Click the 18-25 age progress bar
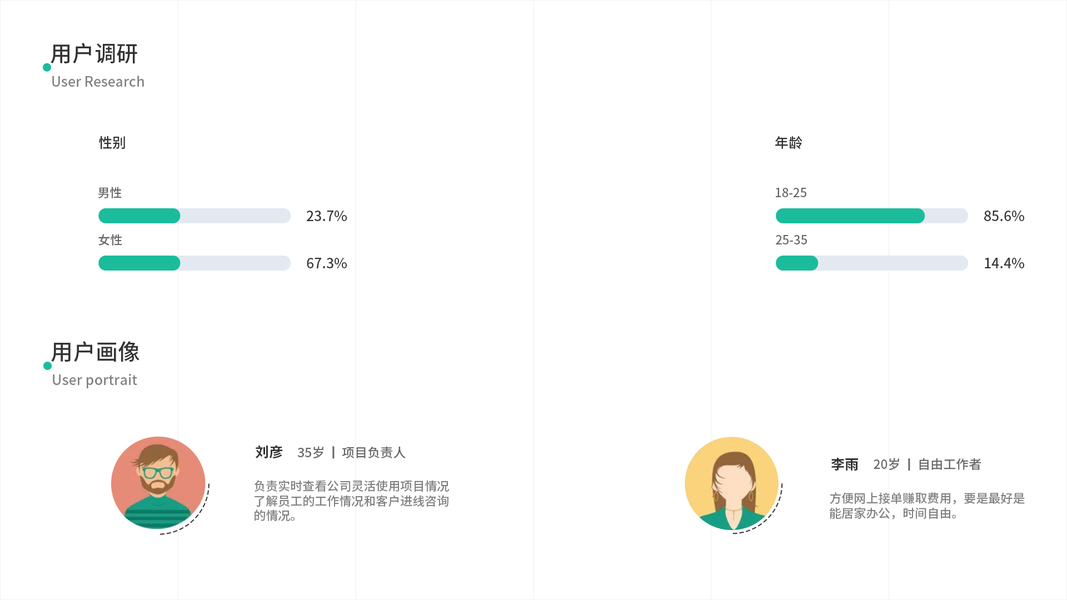Image resolution: width=1067 pixels, height=600 pixels. point(871,216)
